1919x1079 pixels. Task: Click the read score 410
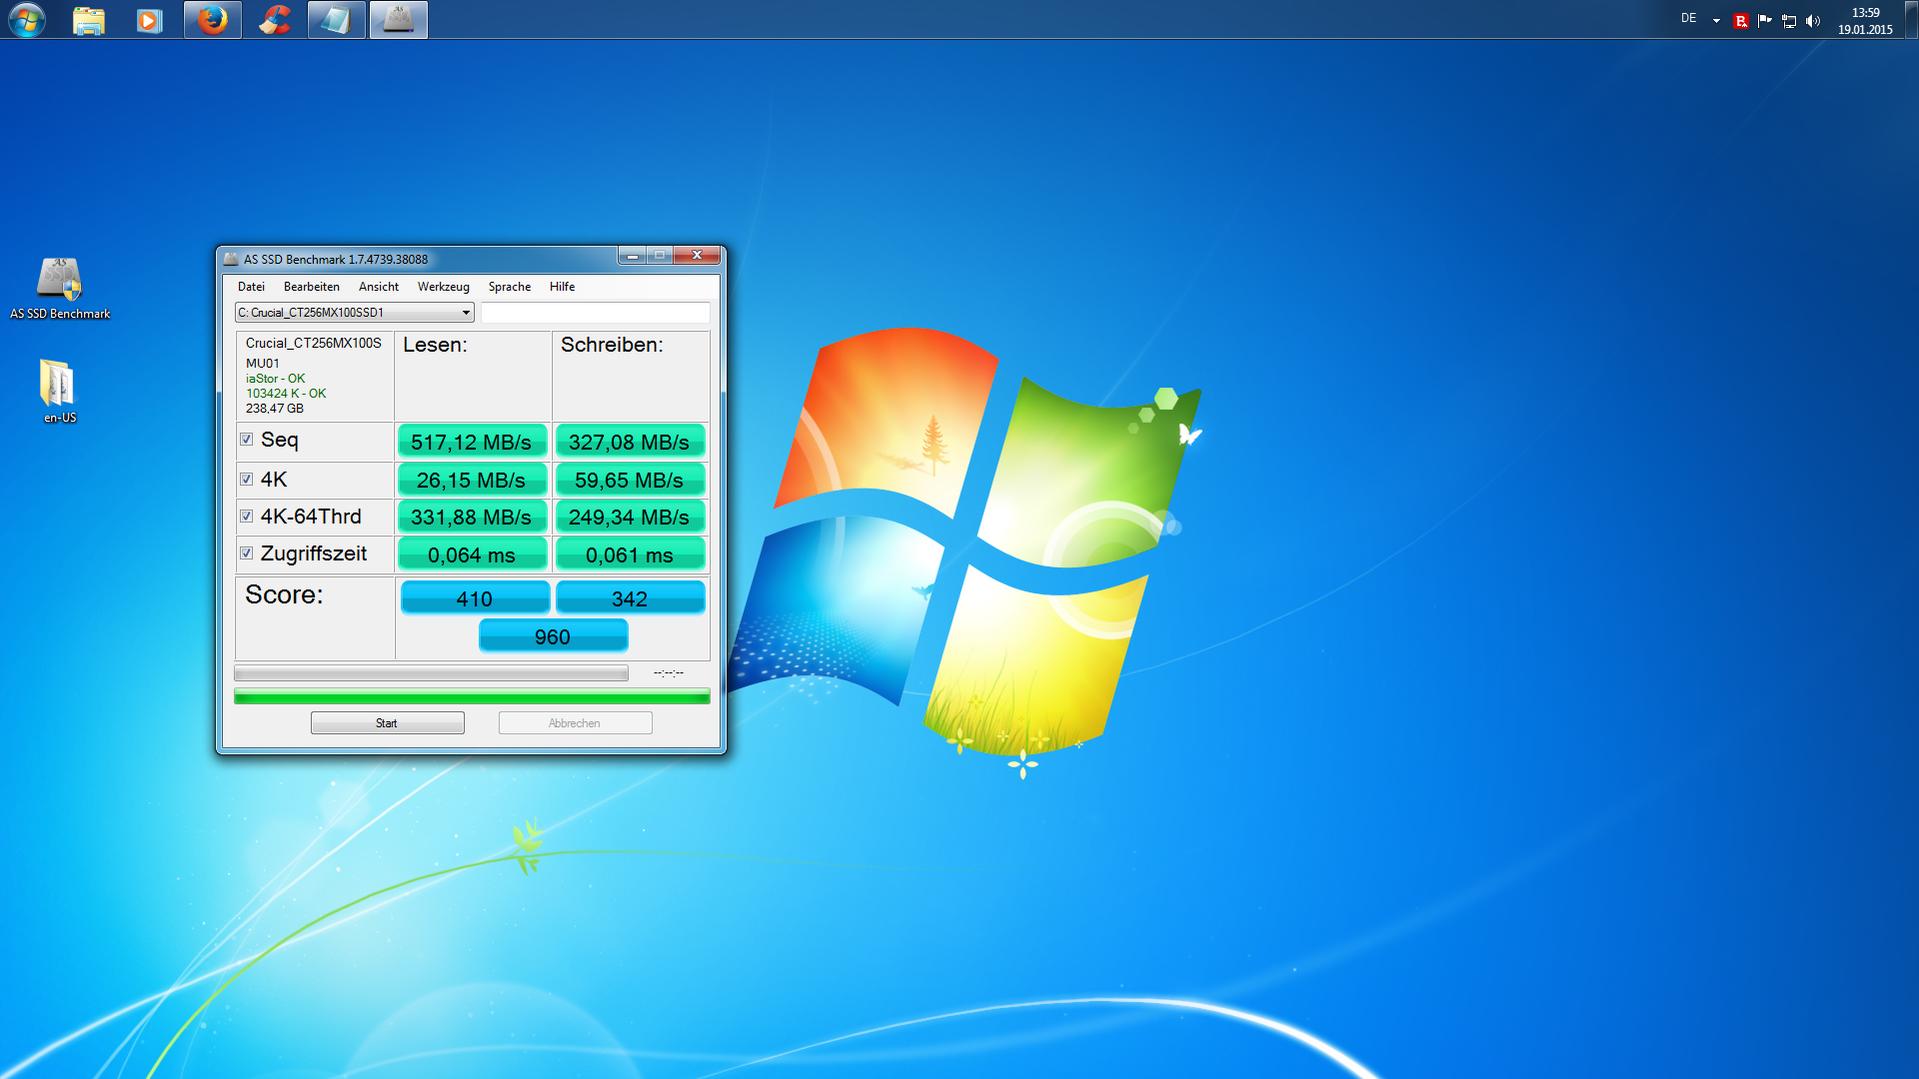(475, 598)
